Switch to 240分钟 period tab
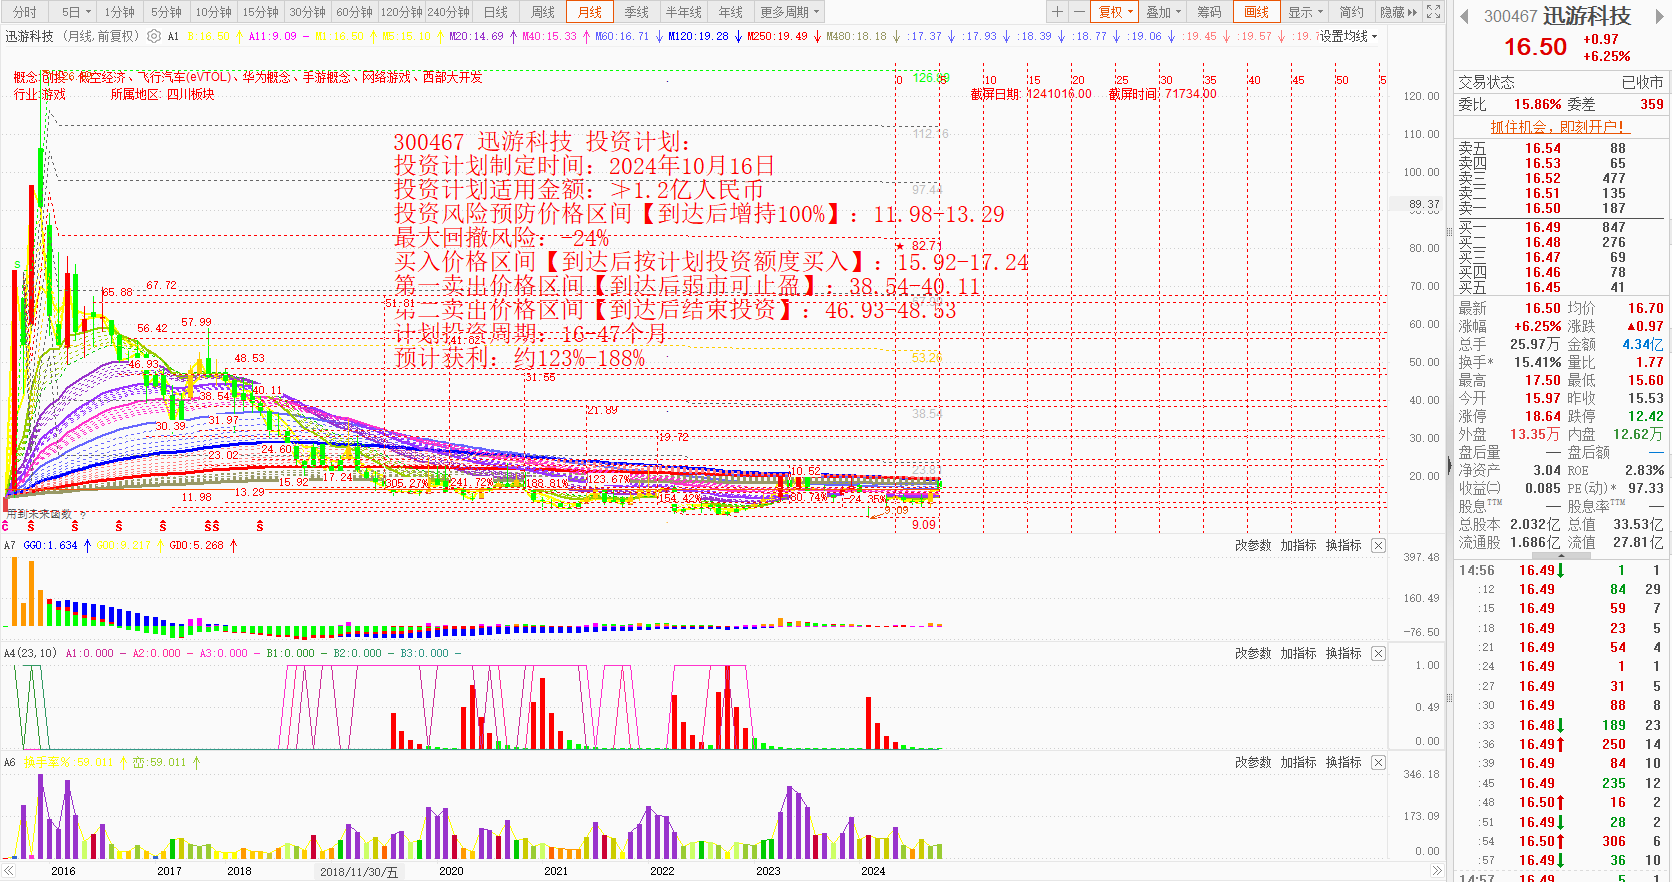 point(448,12)
